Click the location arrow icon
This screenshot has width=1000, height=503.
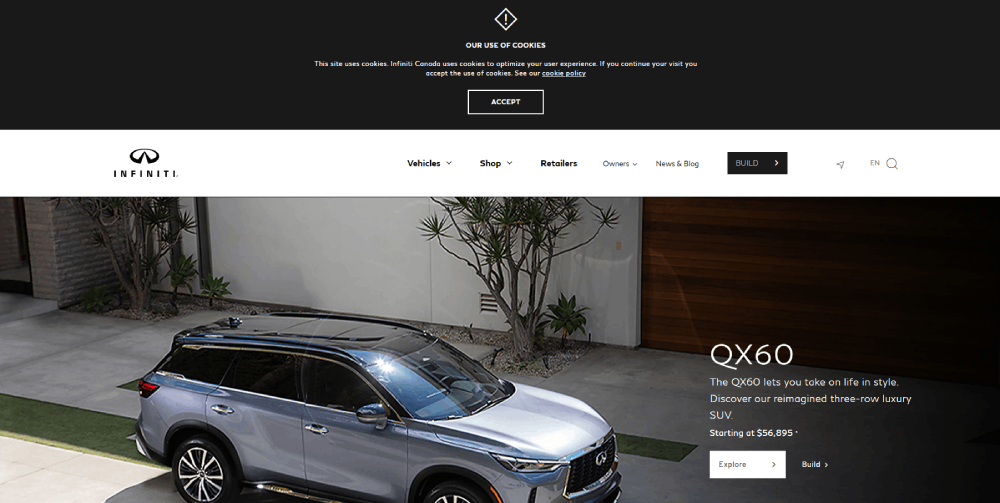pos(840,164)
